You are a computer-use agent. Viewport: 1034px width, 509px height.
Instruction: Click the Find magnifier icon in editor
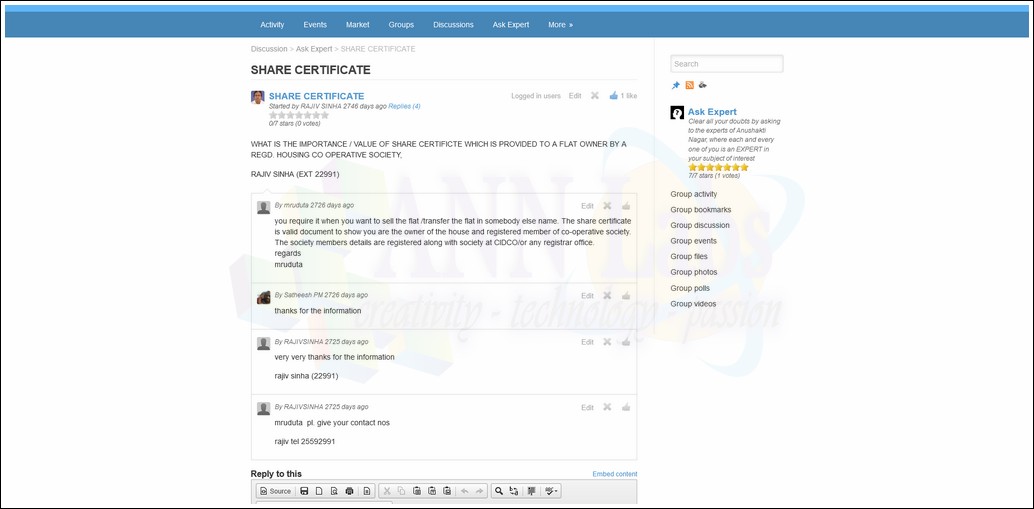click(499, 491)
